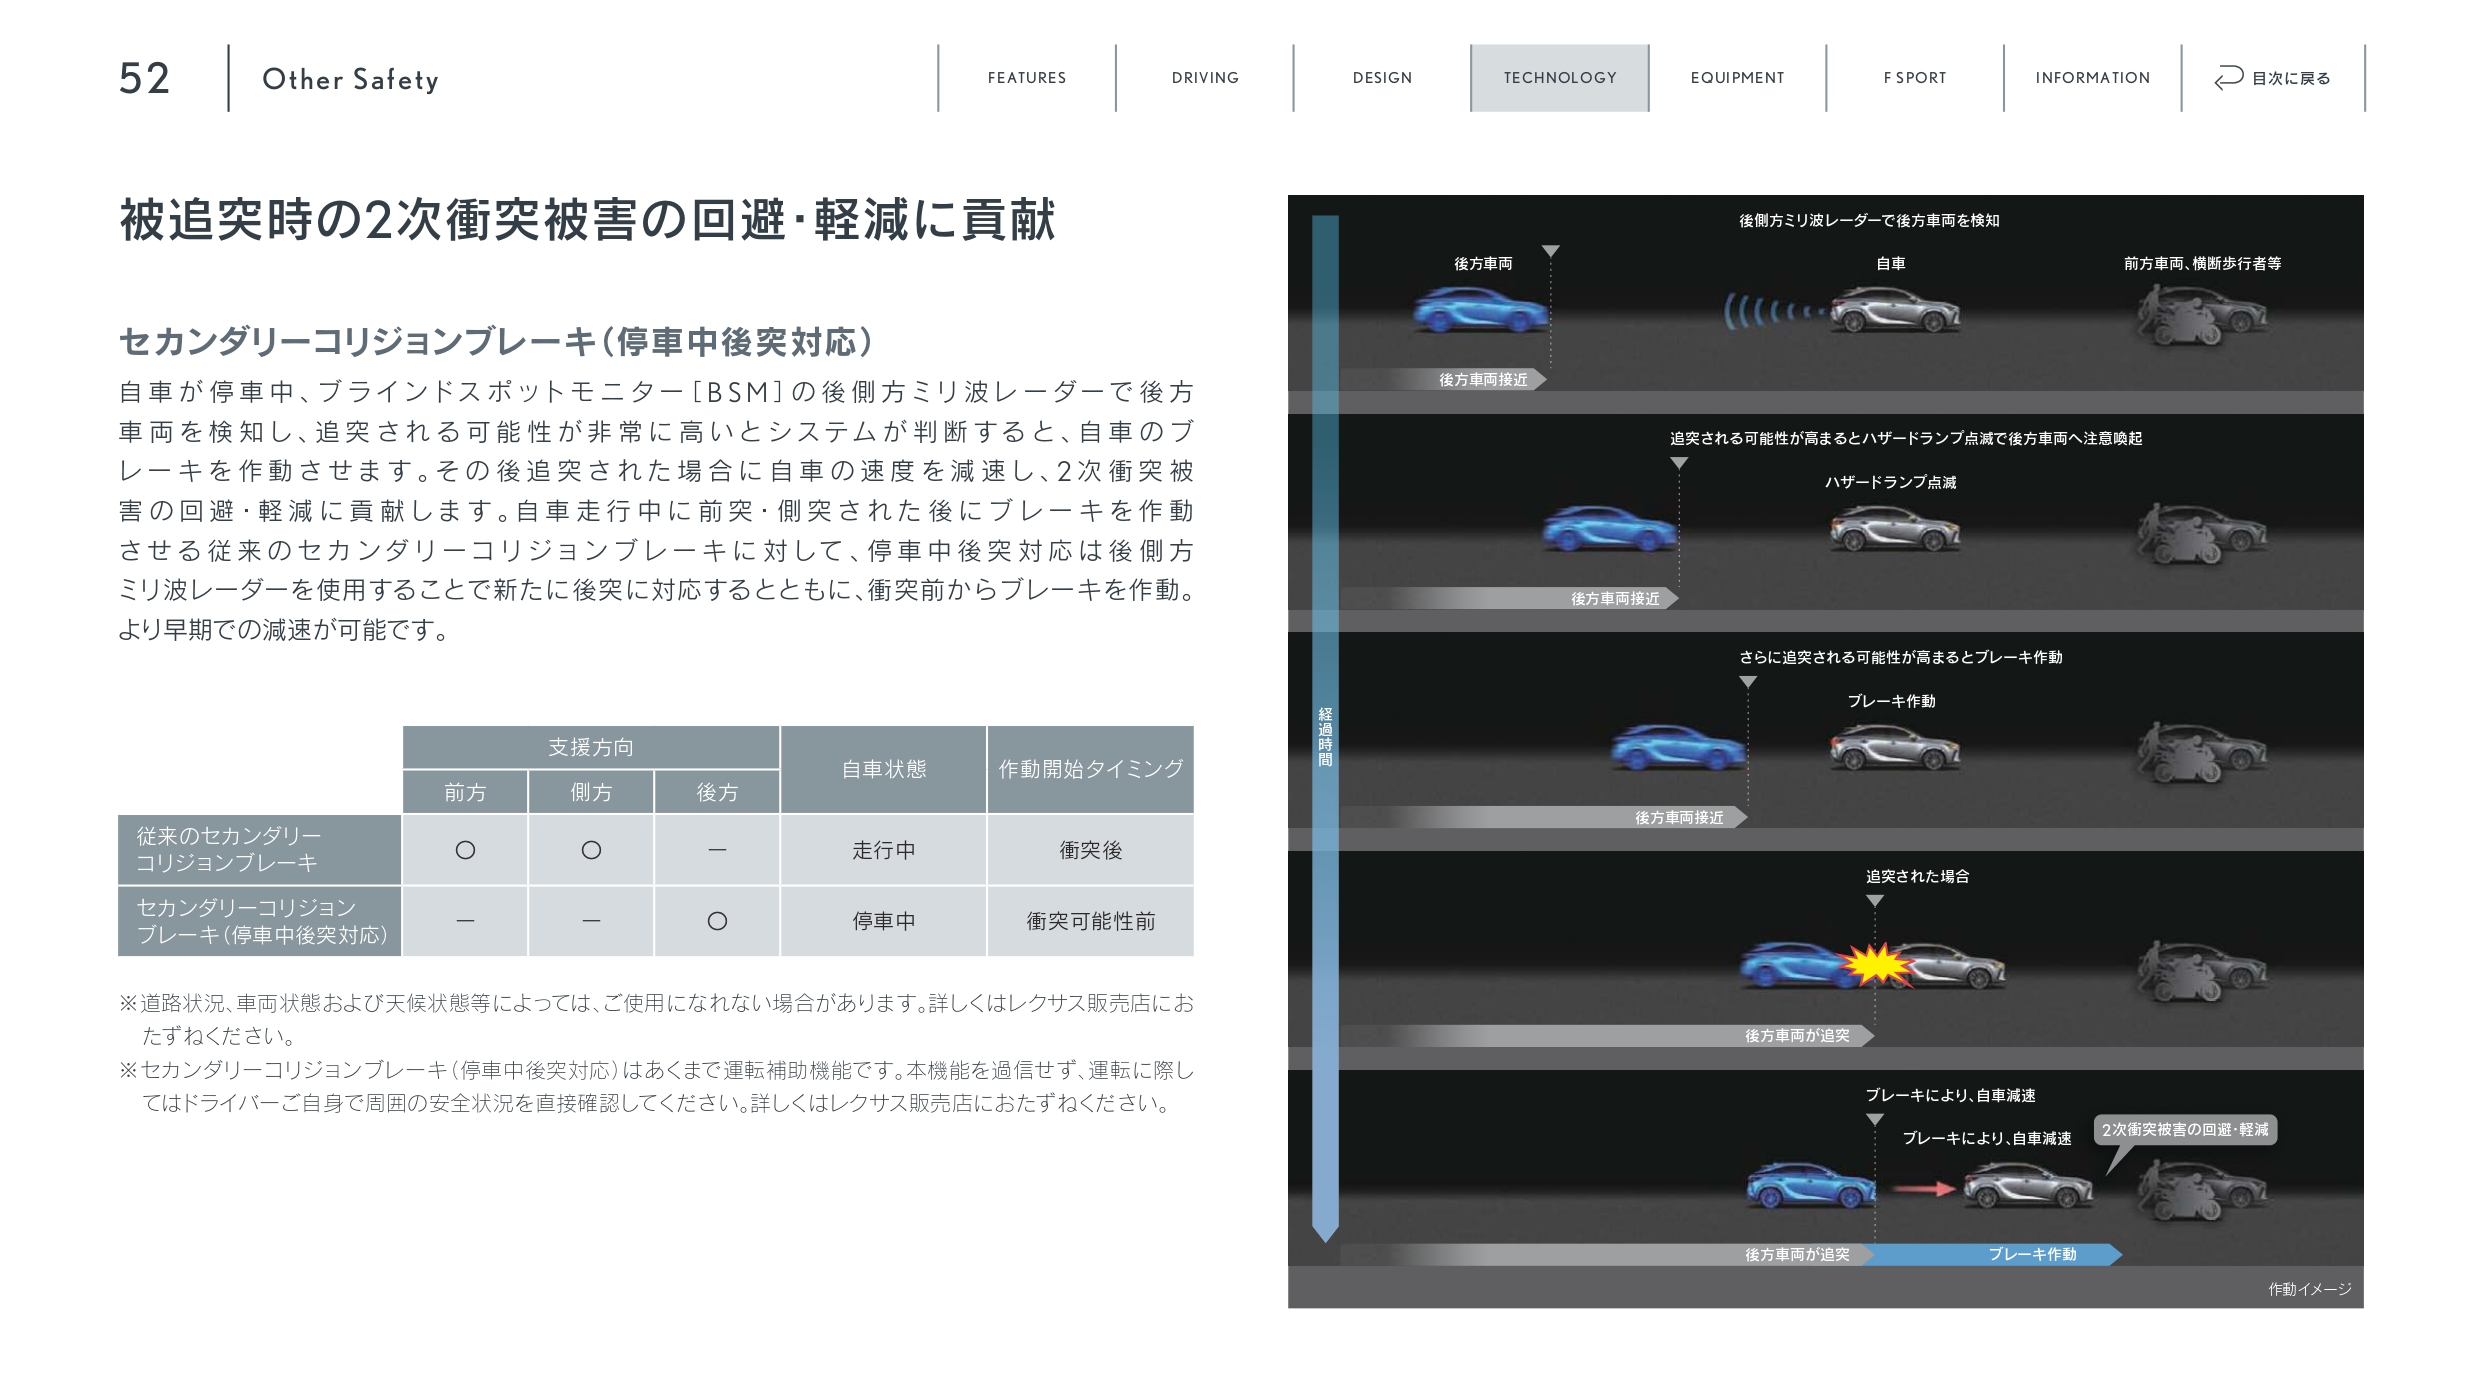
Task: Open the FEATURES tab
Action: point(1026,78)
